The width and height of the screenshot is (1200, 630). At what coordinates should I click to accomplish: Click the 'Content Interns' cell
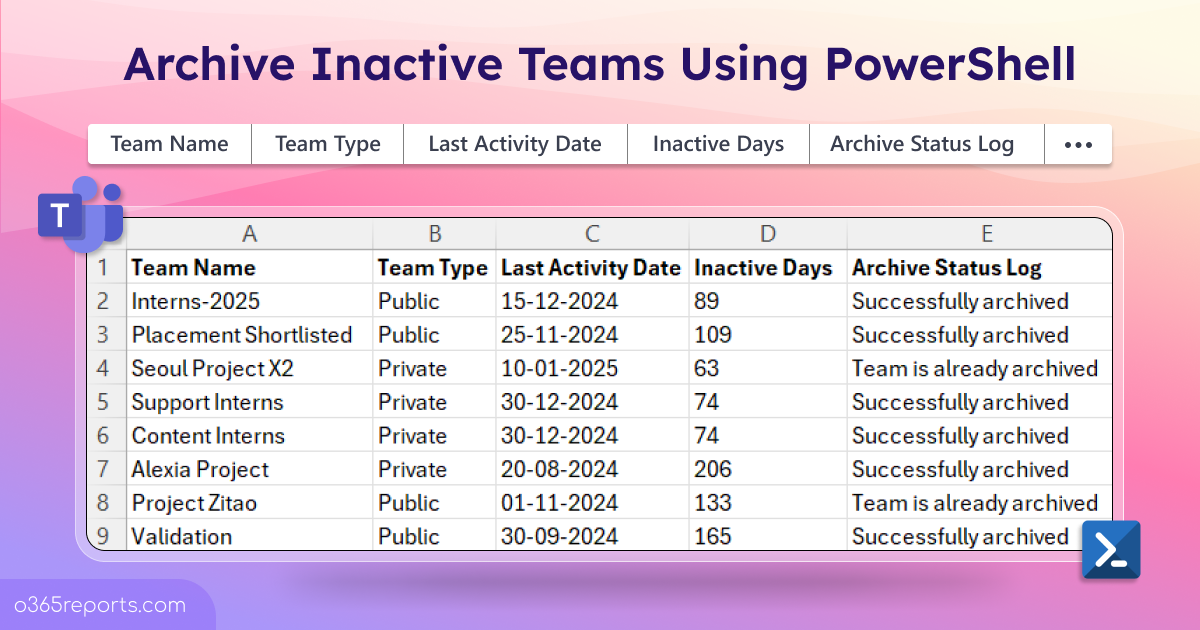(x=250, y=436)
